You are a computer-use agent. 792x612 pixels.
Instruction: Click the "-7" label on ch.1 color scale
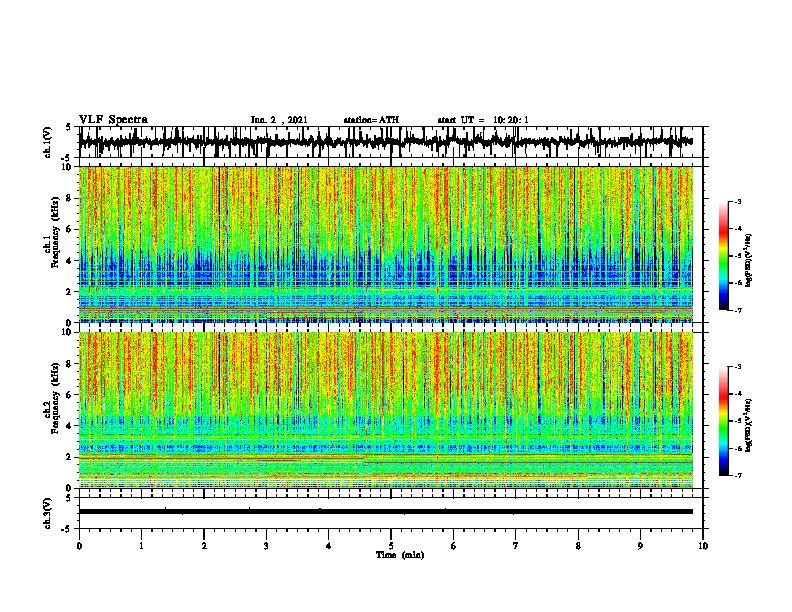coord(737,310)
